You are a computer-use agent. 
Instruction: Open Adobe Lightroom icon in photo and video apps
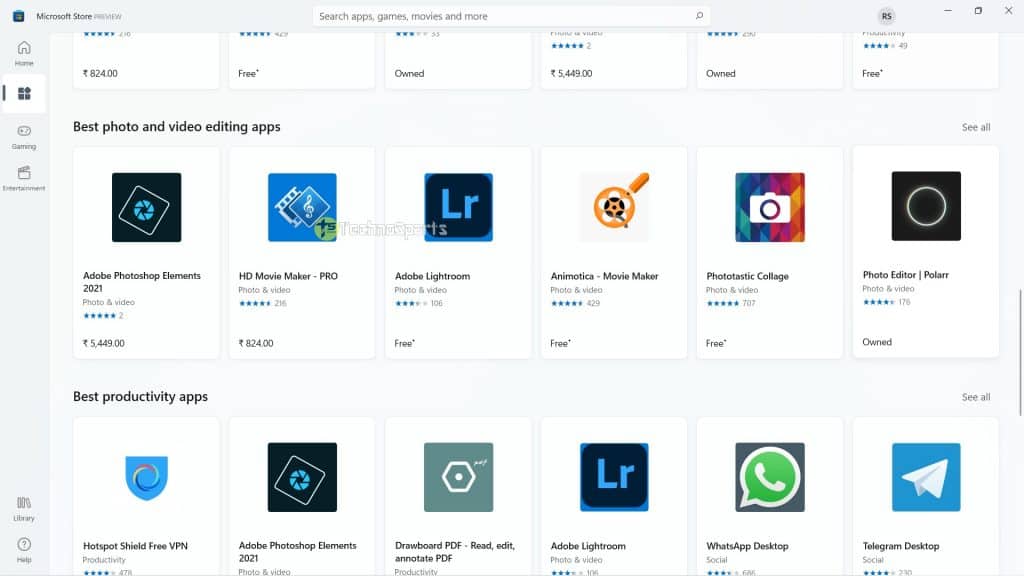click(458, 207)
